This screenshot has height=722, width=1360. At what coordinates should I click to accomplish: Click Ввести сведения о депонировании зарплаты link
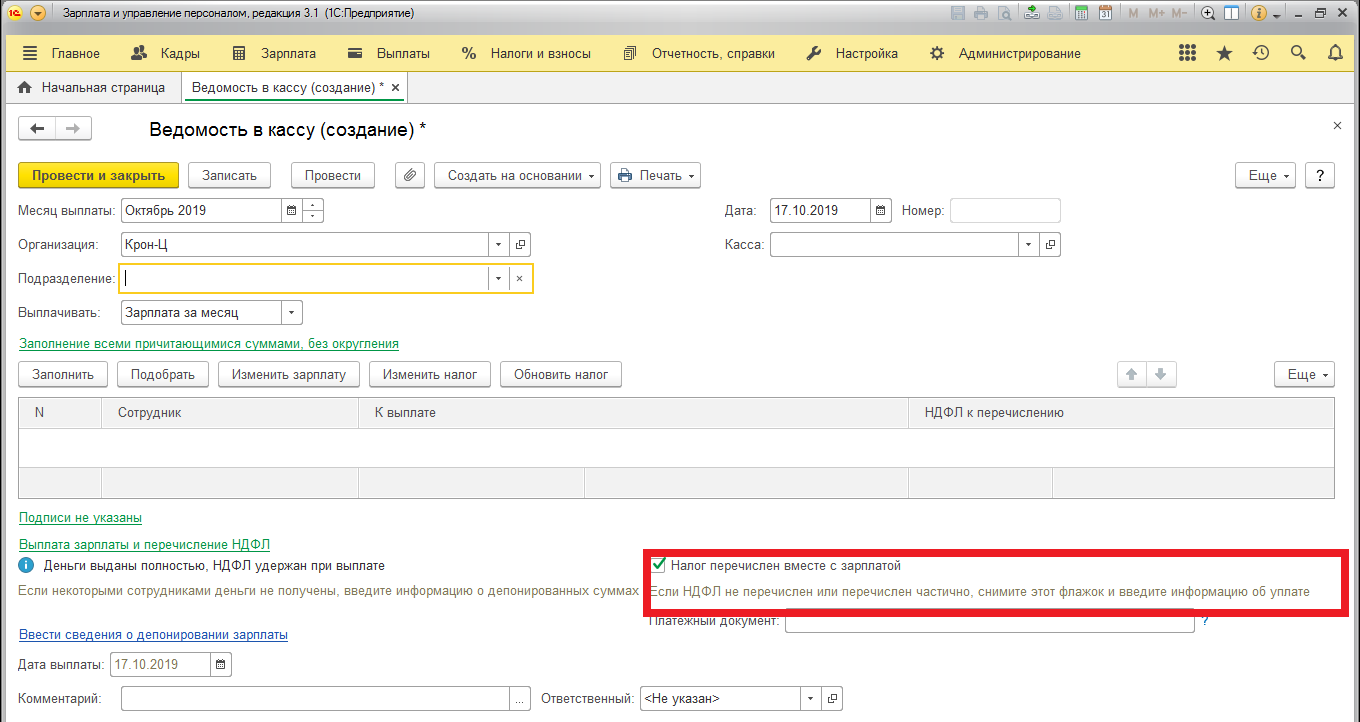tap(153, 635)
